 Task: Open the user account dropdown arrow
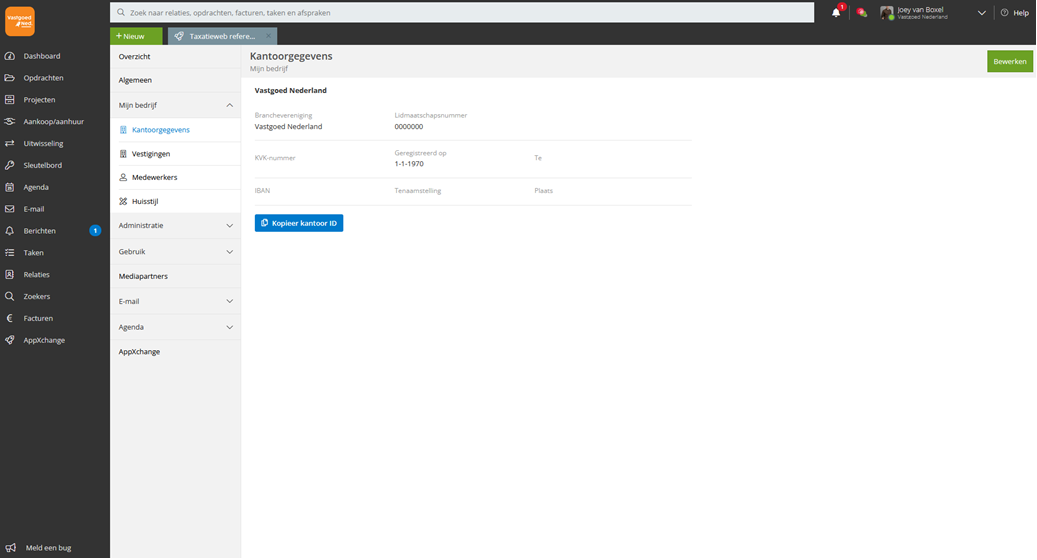pyautogui.click(x=982, y=13)
